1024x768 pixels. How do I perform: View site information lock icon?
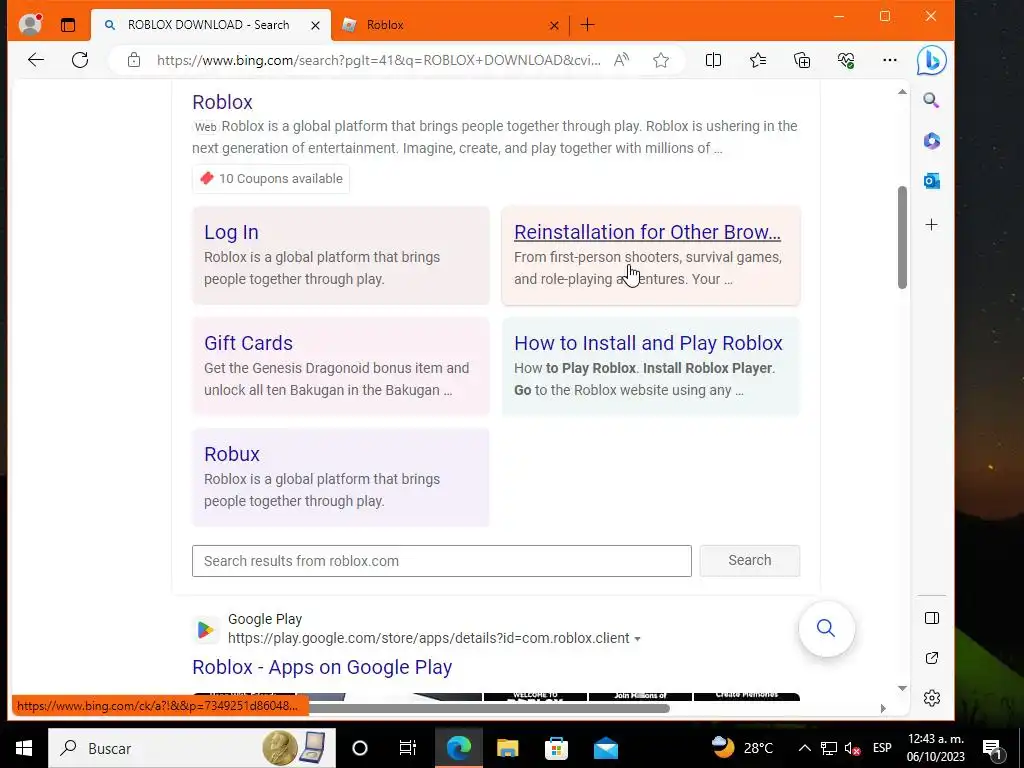click(x=134, y=60)
